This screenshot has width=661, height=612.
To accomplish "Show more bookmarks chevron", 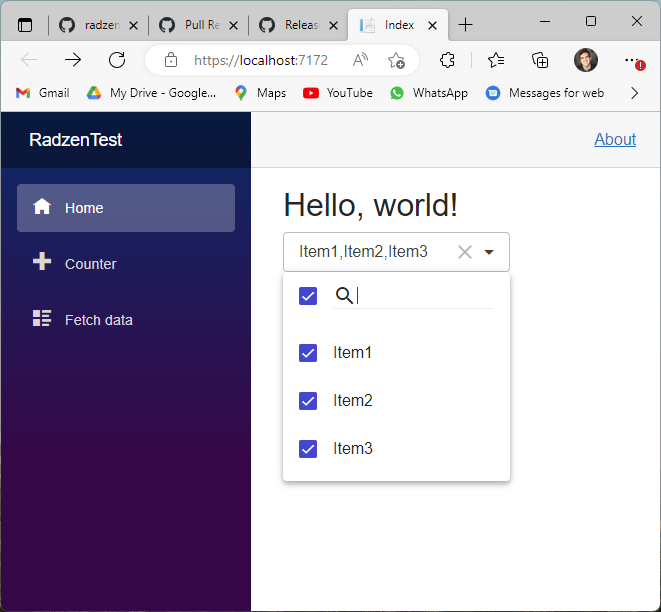I will pyautogui.click(x=634, y=93).
